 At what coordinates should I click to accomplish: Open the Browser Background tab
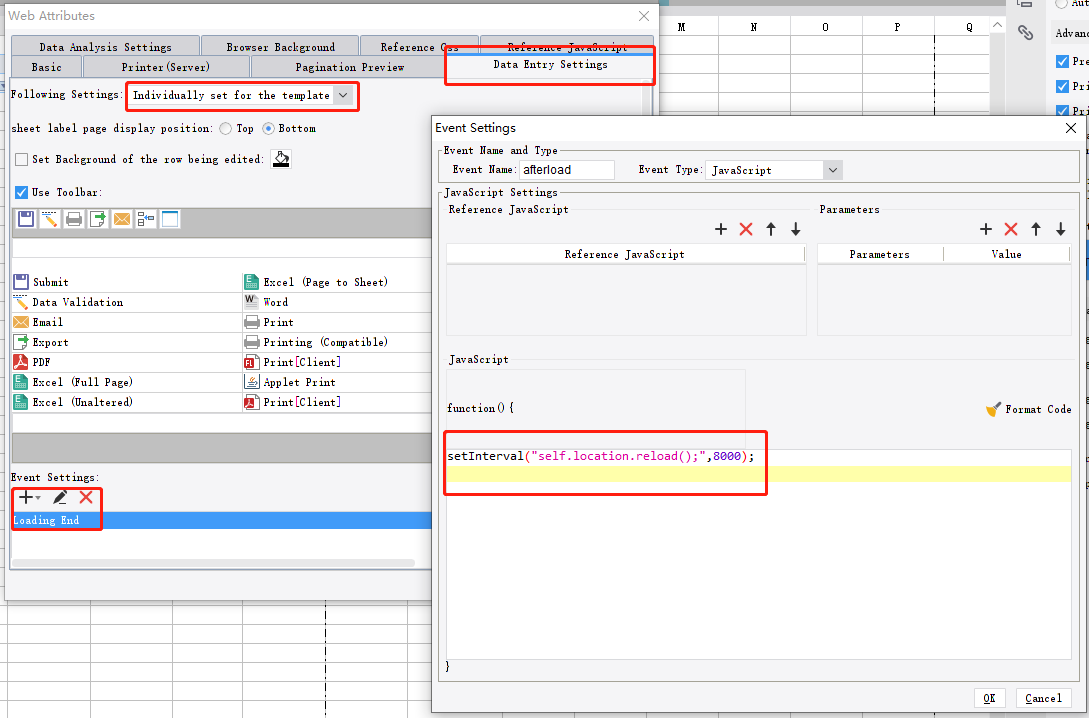pyautogui.click(x=281, y=47)
